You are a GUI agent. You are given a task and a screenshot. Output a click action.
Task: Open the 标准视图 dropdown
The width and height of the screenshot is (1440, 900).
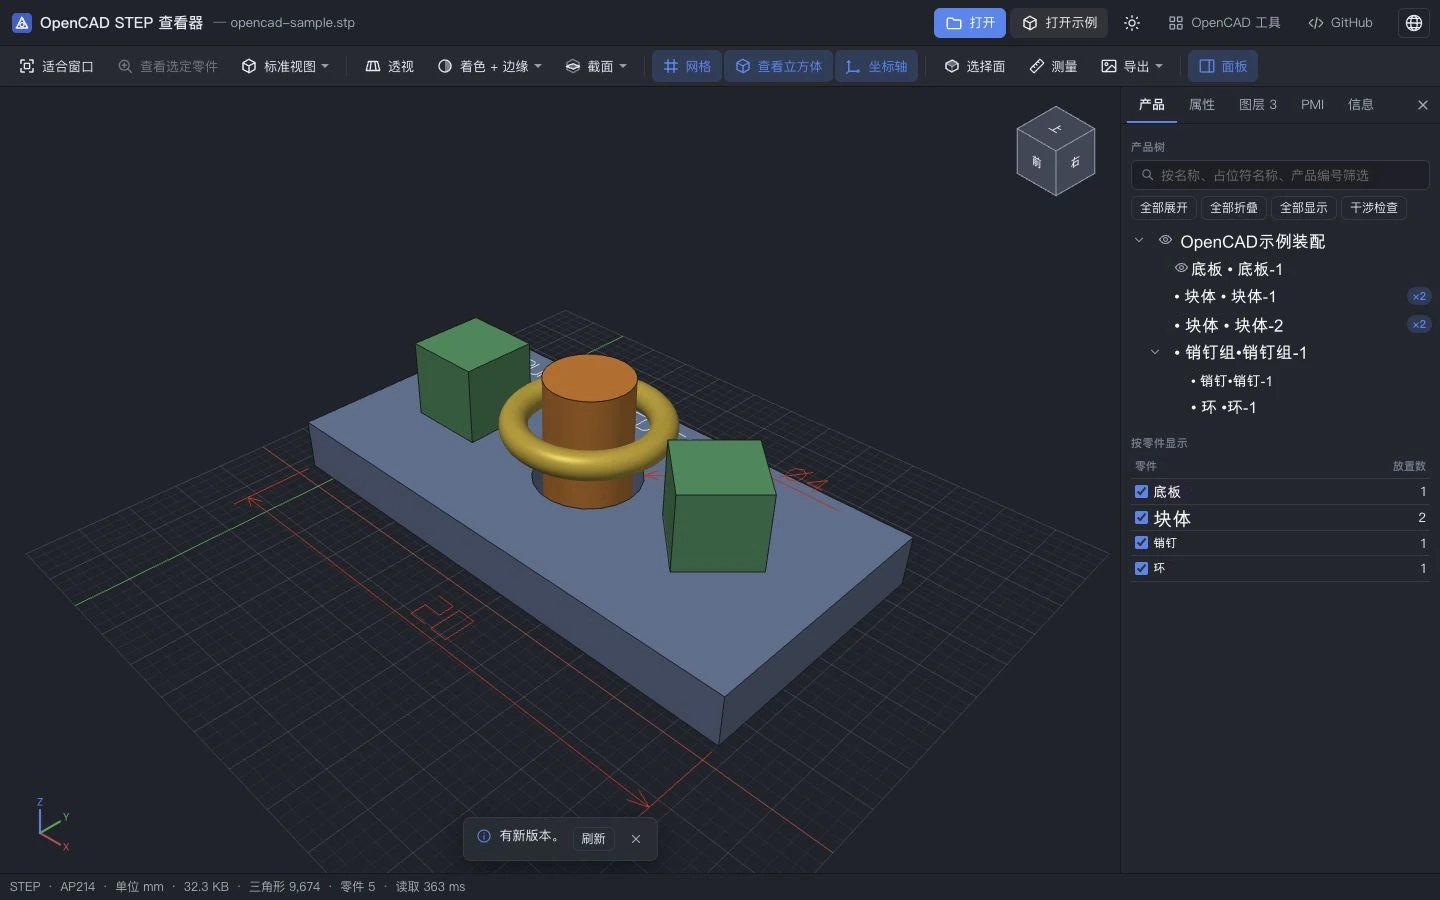point(285,66)
